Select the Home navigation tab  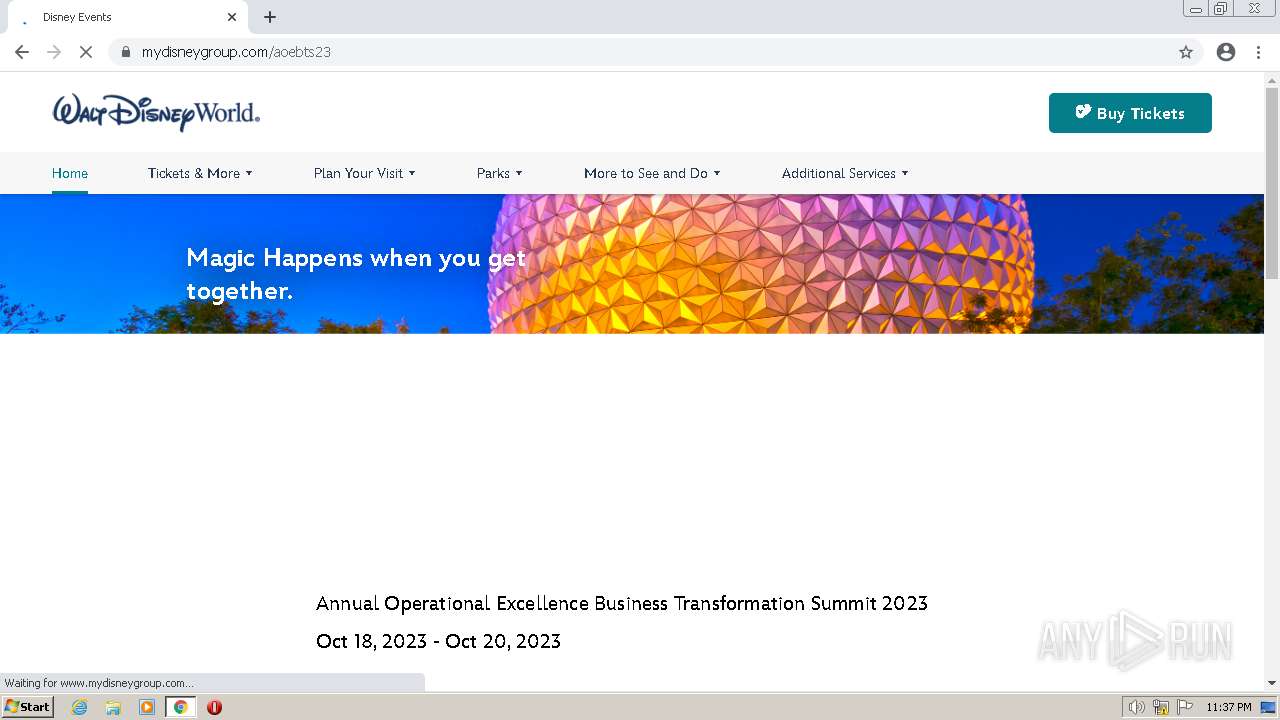[x=70, y=173]
